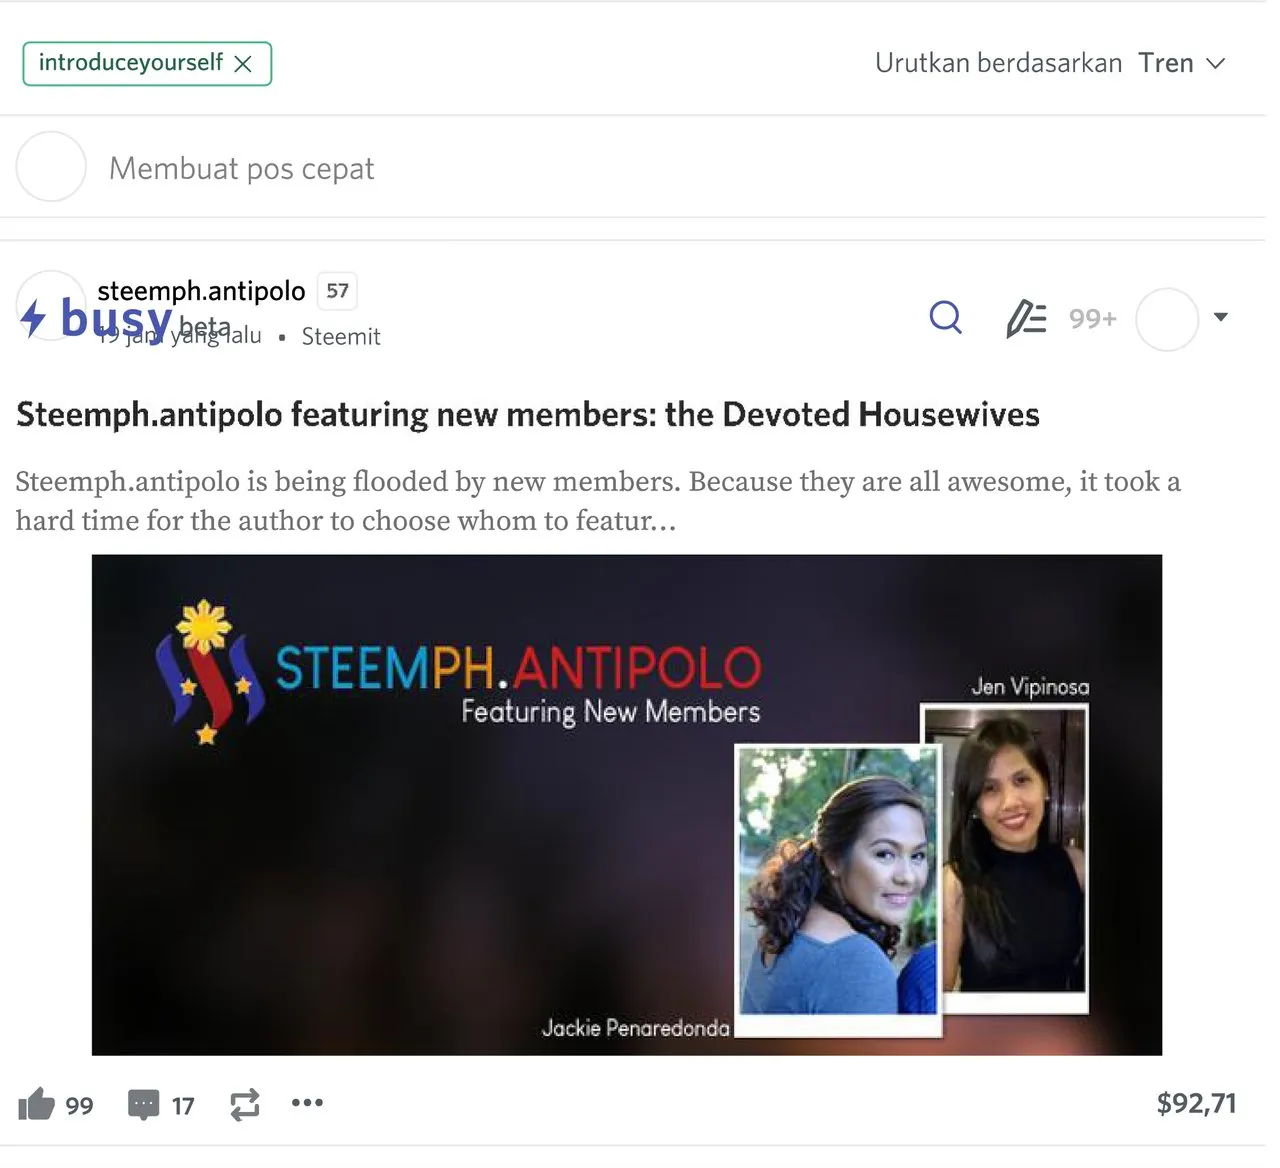
Task: Like the post with thumbs up icon
Action: (36, 1104)
